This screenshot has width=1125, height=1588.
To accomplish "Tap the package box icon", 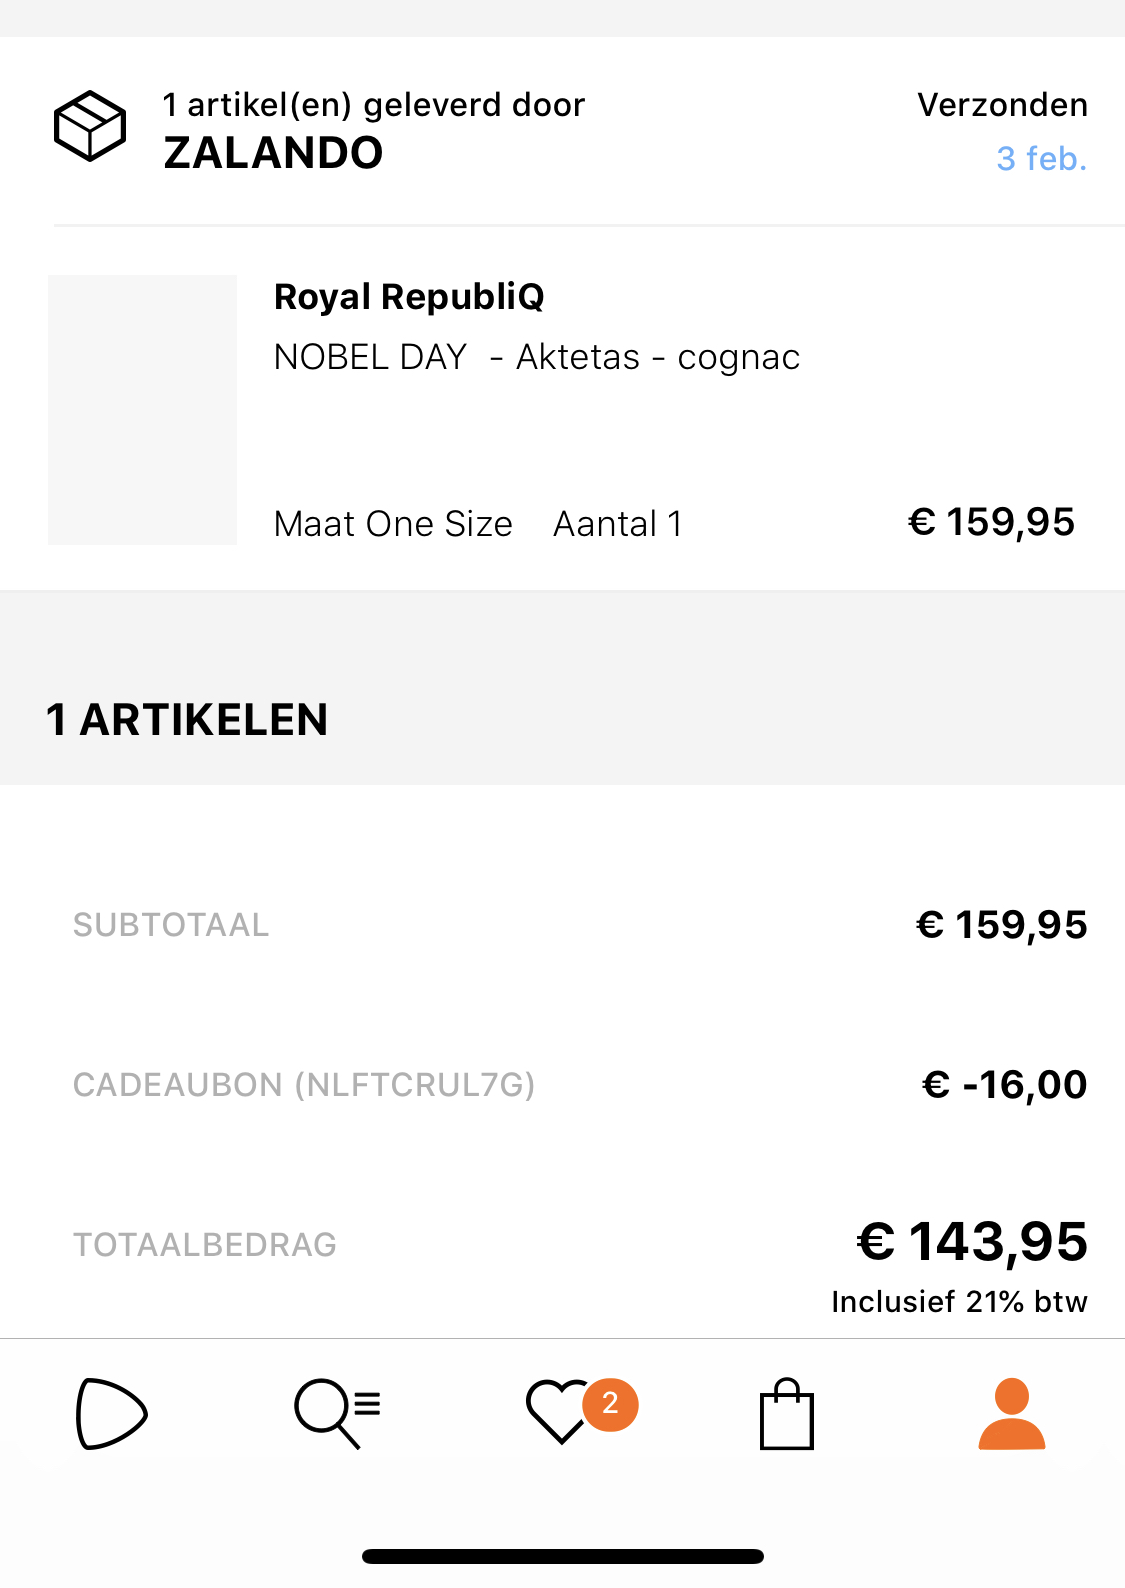I will [90, 126].
